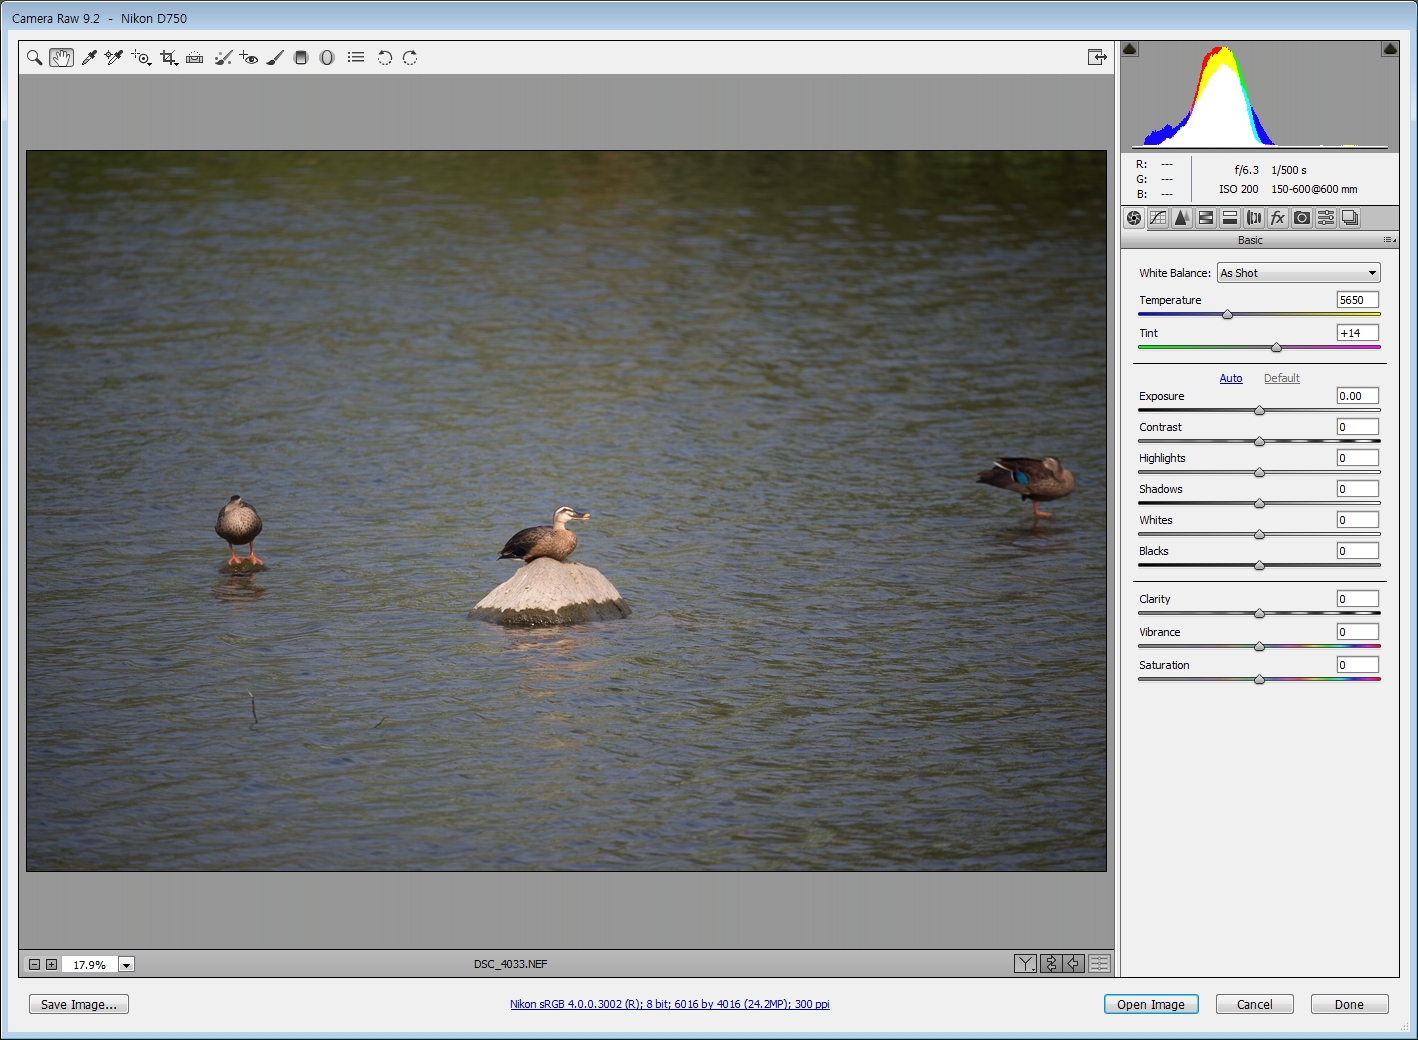Screen dimensions: 1418x1040
Task: Open the White Balance dropdown
Action: [1298, 273]
